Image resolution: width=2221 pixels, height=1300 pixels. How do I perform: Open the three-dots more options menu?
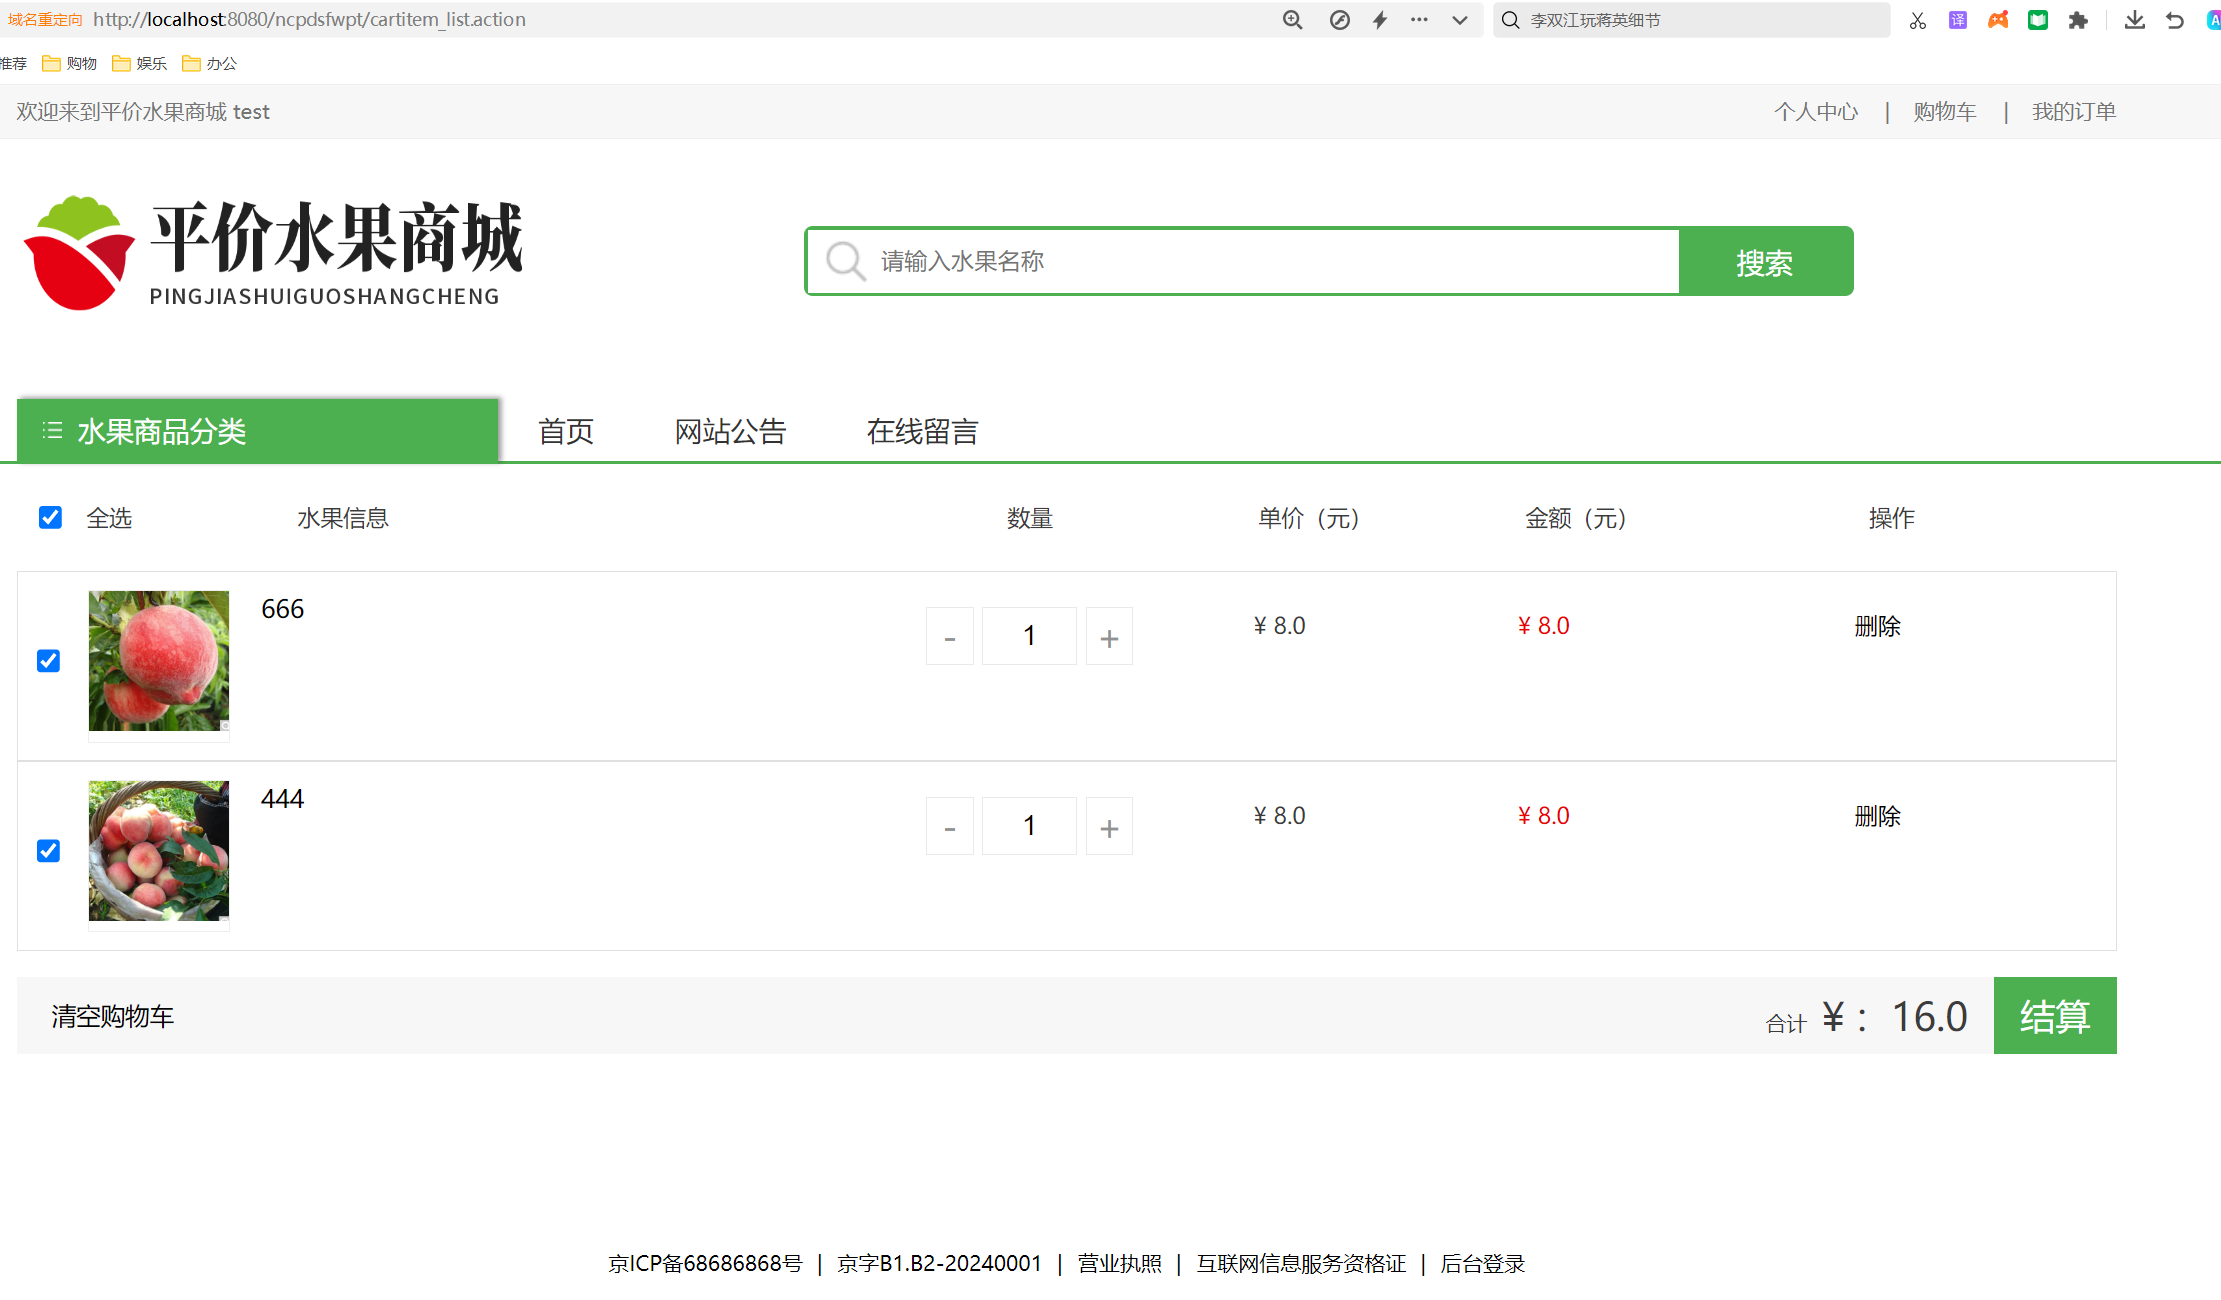click(1419, 20)
